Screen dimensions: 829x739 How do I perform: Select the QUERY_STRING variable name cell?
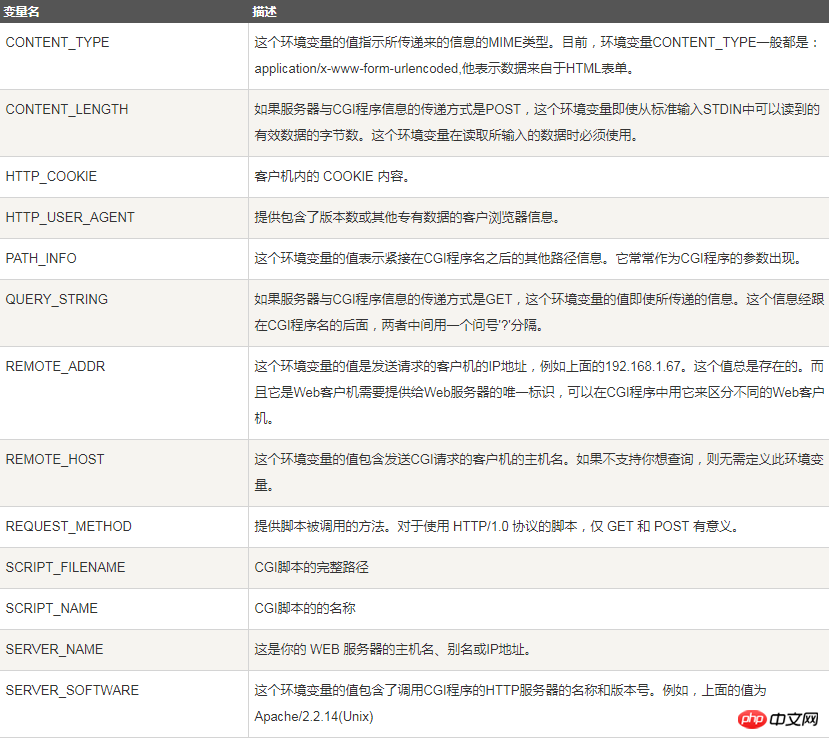pos(124,313)
